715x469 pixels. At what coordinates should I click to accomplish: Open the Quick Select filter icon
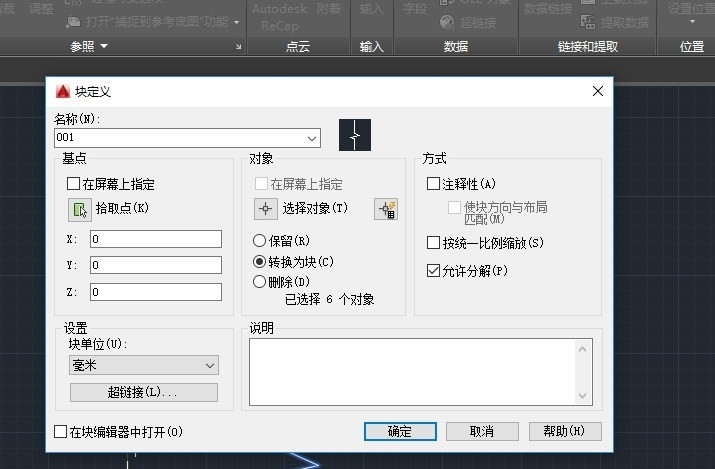(386, 209)
